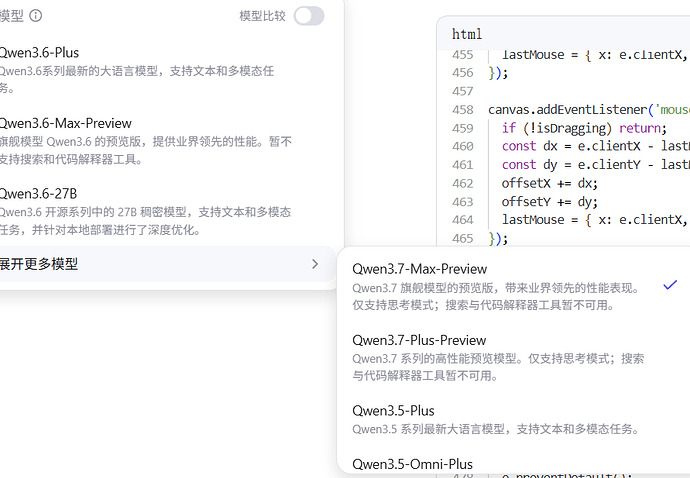Click the chevron arrow beside 展开更多模型
The height and width of the screenshot is (478, 690).
point(315,264)
